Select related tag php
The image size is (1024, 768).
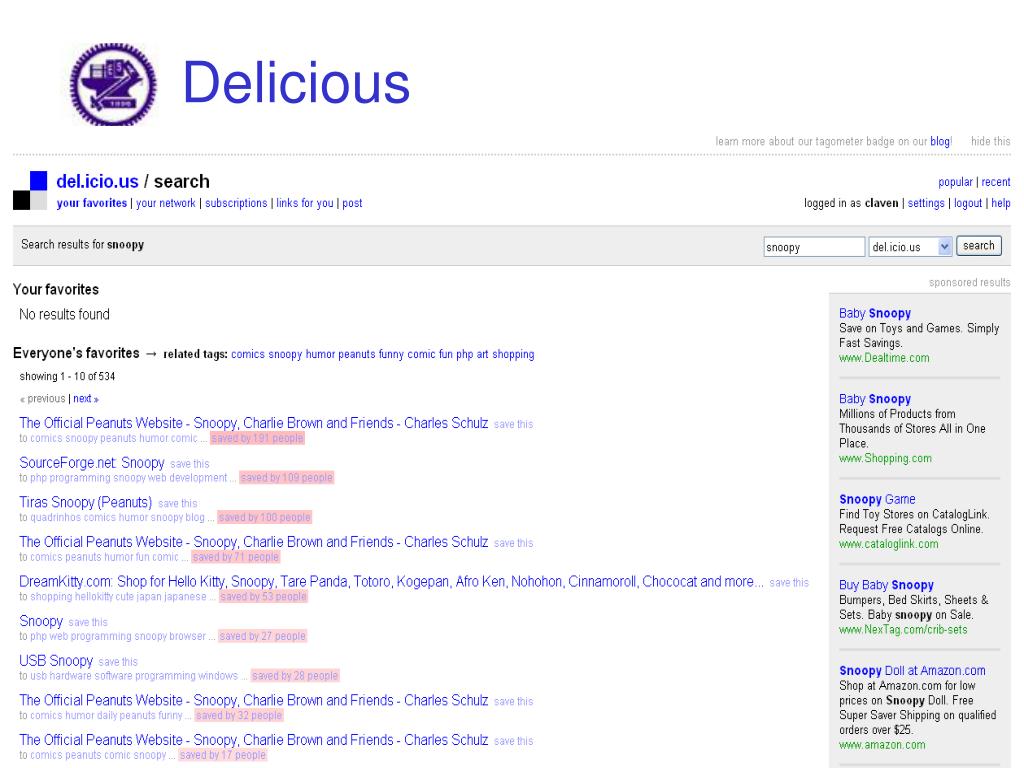(464, 354)
